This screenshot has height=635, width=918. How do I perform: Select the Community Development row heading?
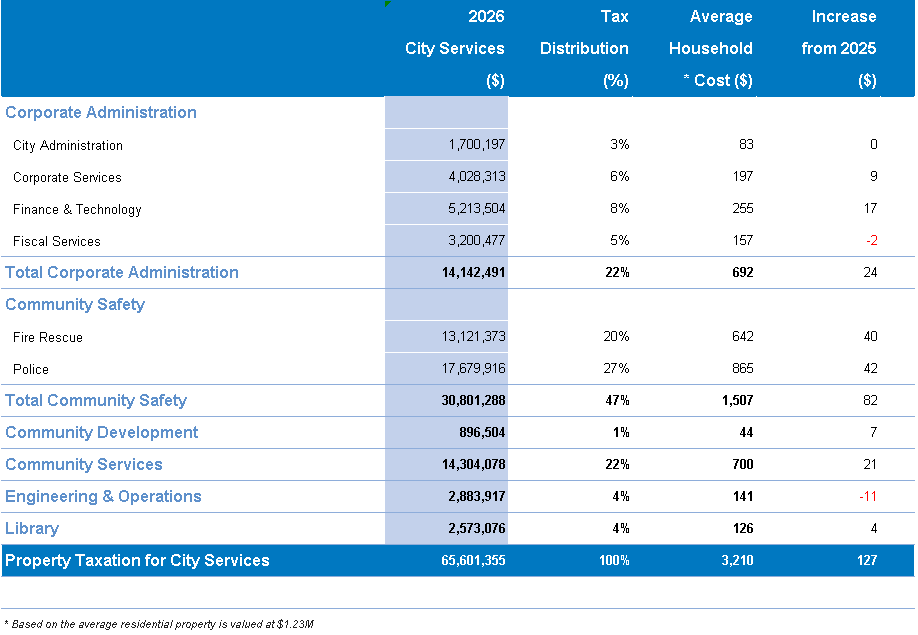pos(102,433)
